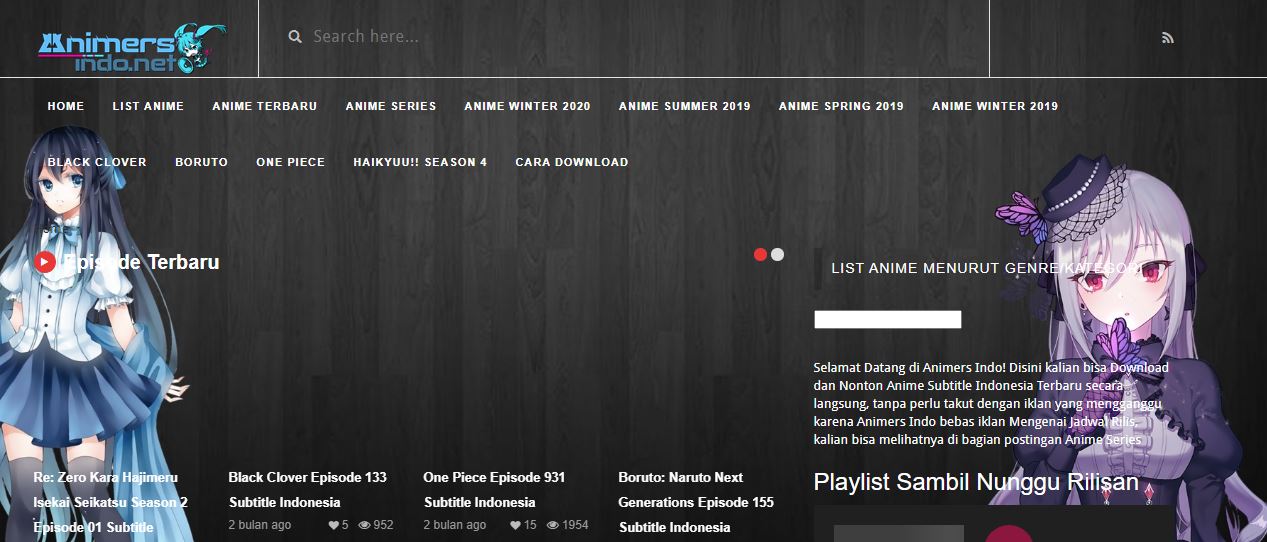The image size is (1267, 542).
Task: Go to List Anime menu item
Action: [148, 106]
